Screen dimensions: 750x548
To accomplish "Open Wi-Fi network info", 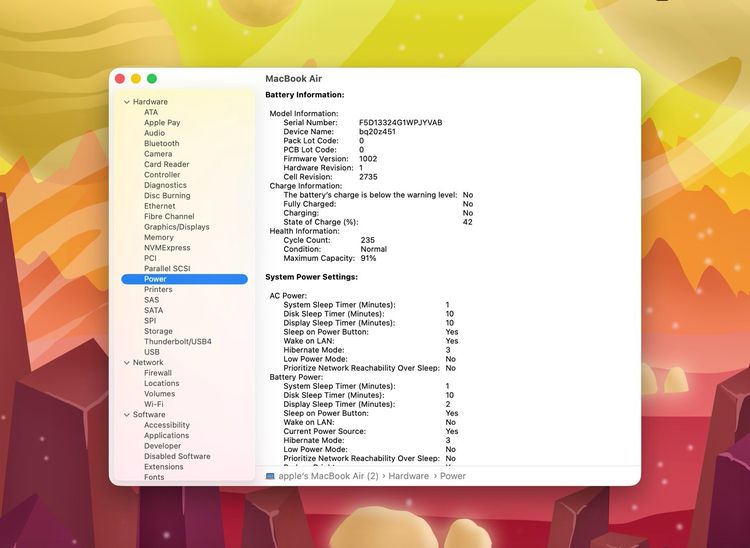I will tap(154, 405).
